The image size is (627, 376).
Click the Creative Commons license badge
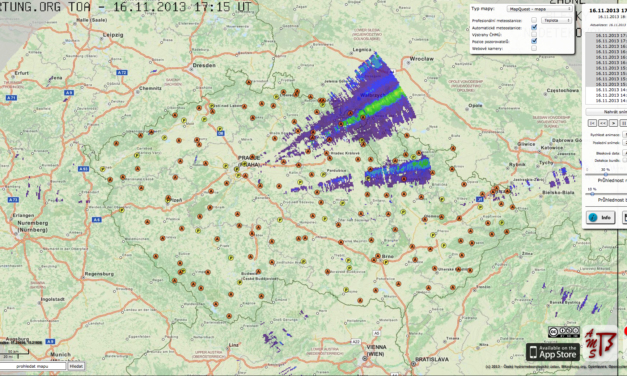point(564,332)
